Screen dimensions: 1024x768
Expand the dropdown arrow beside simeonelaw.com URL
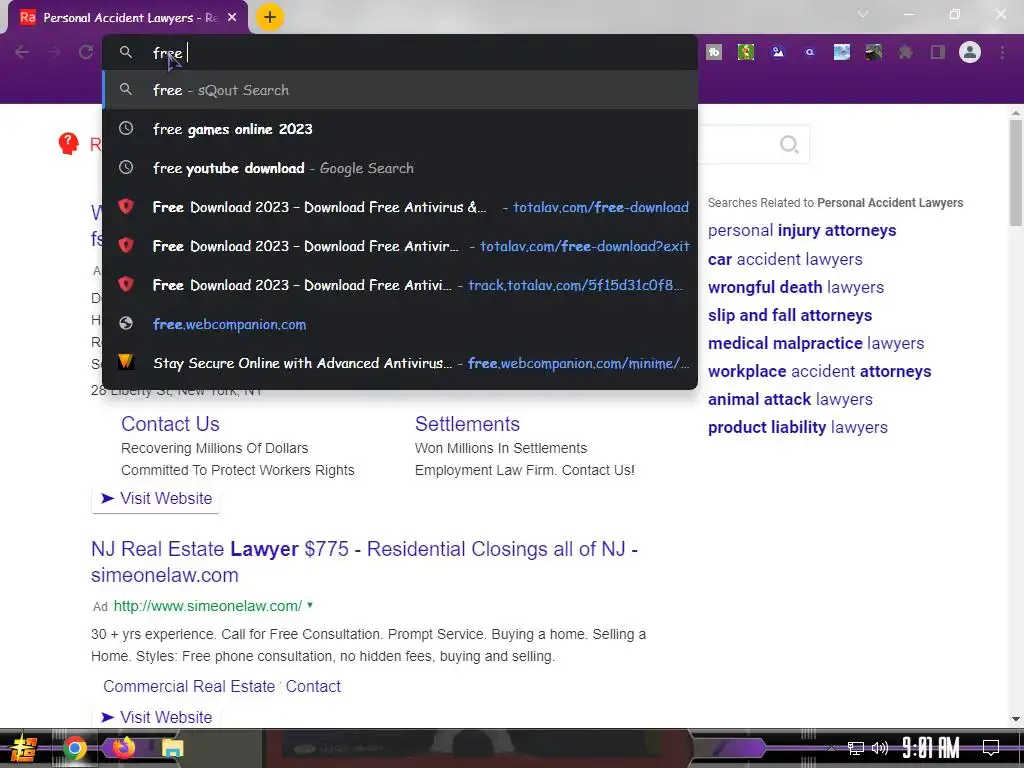click(310, 605)
